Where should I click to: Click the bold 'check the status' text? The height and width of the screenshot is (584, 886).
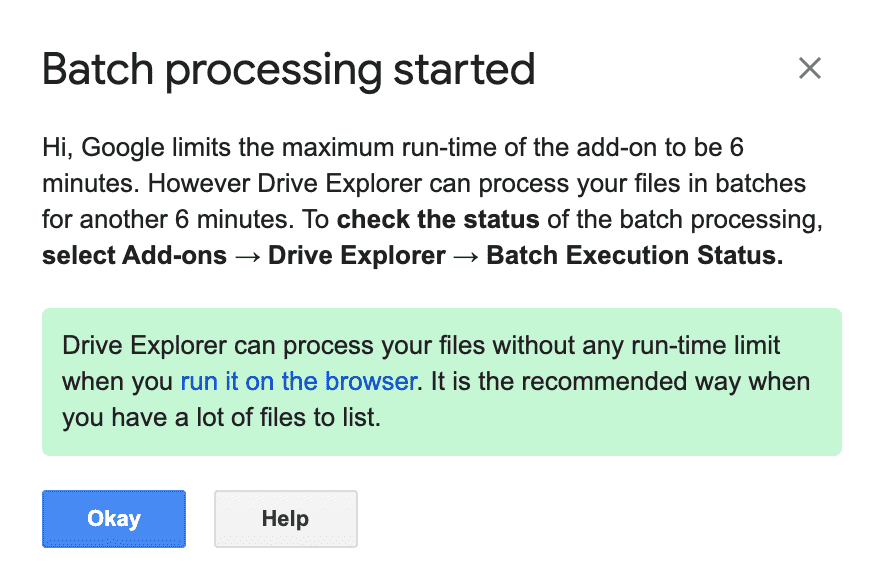click(x=438, y=219)
